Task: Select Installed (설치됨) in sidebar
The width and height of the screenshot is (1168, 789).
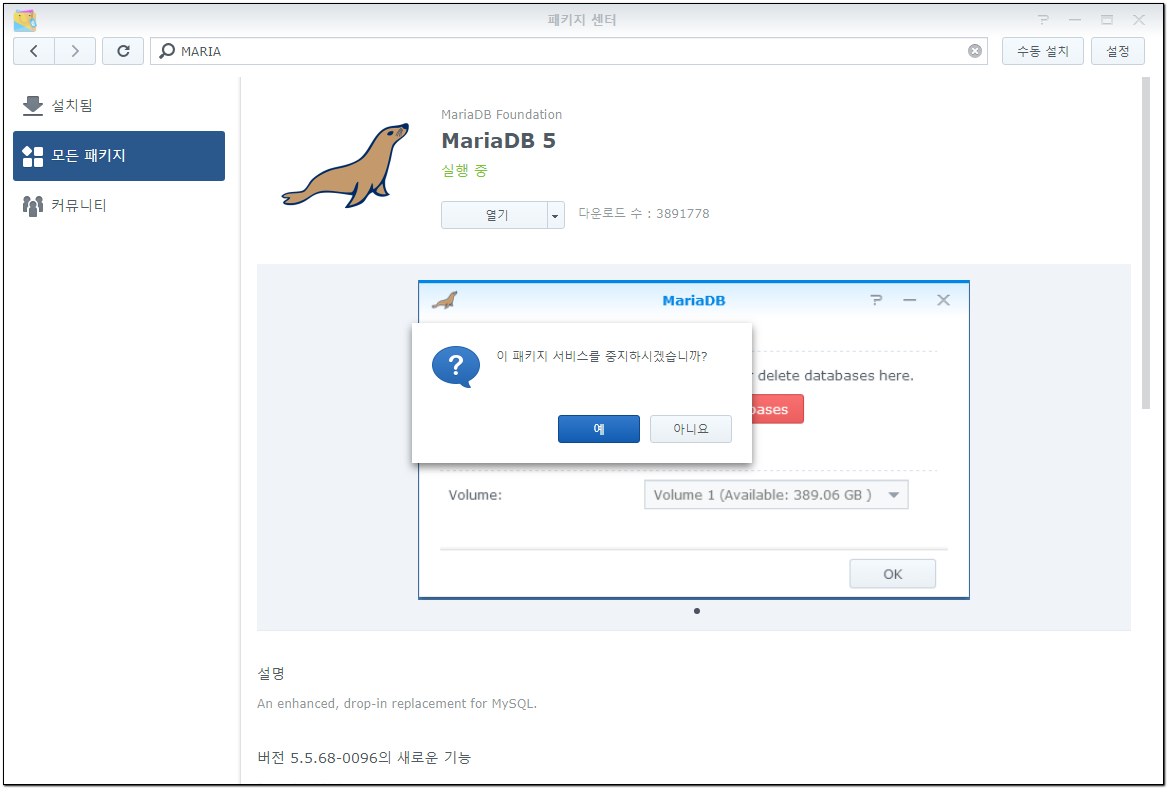Action: click(x=118, y=106)
